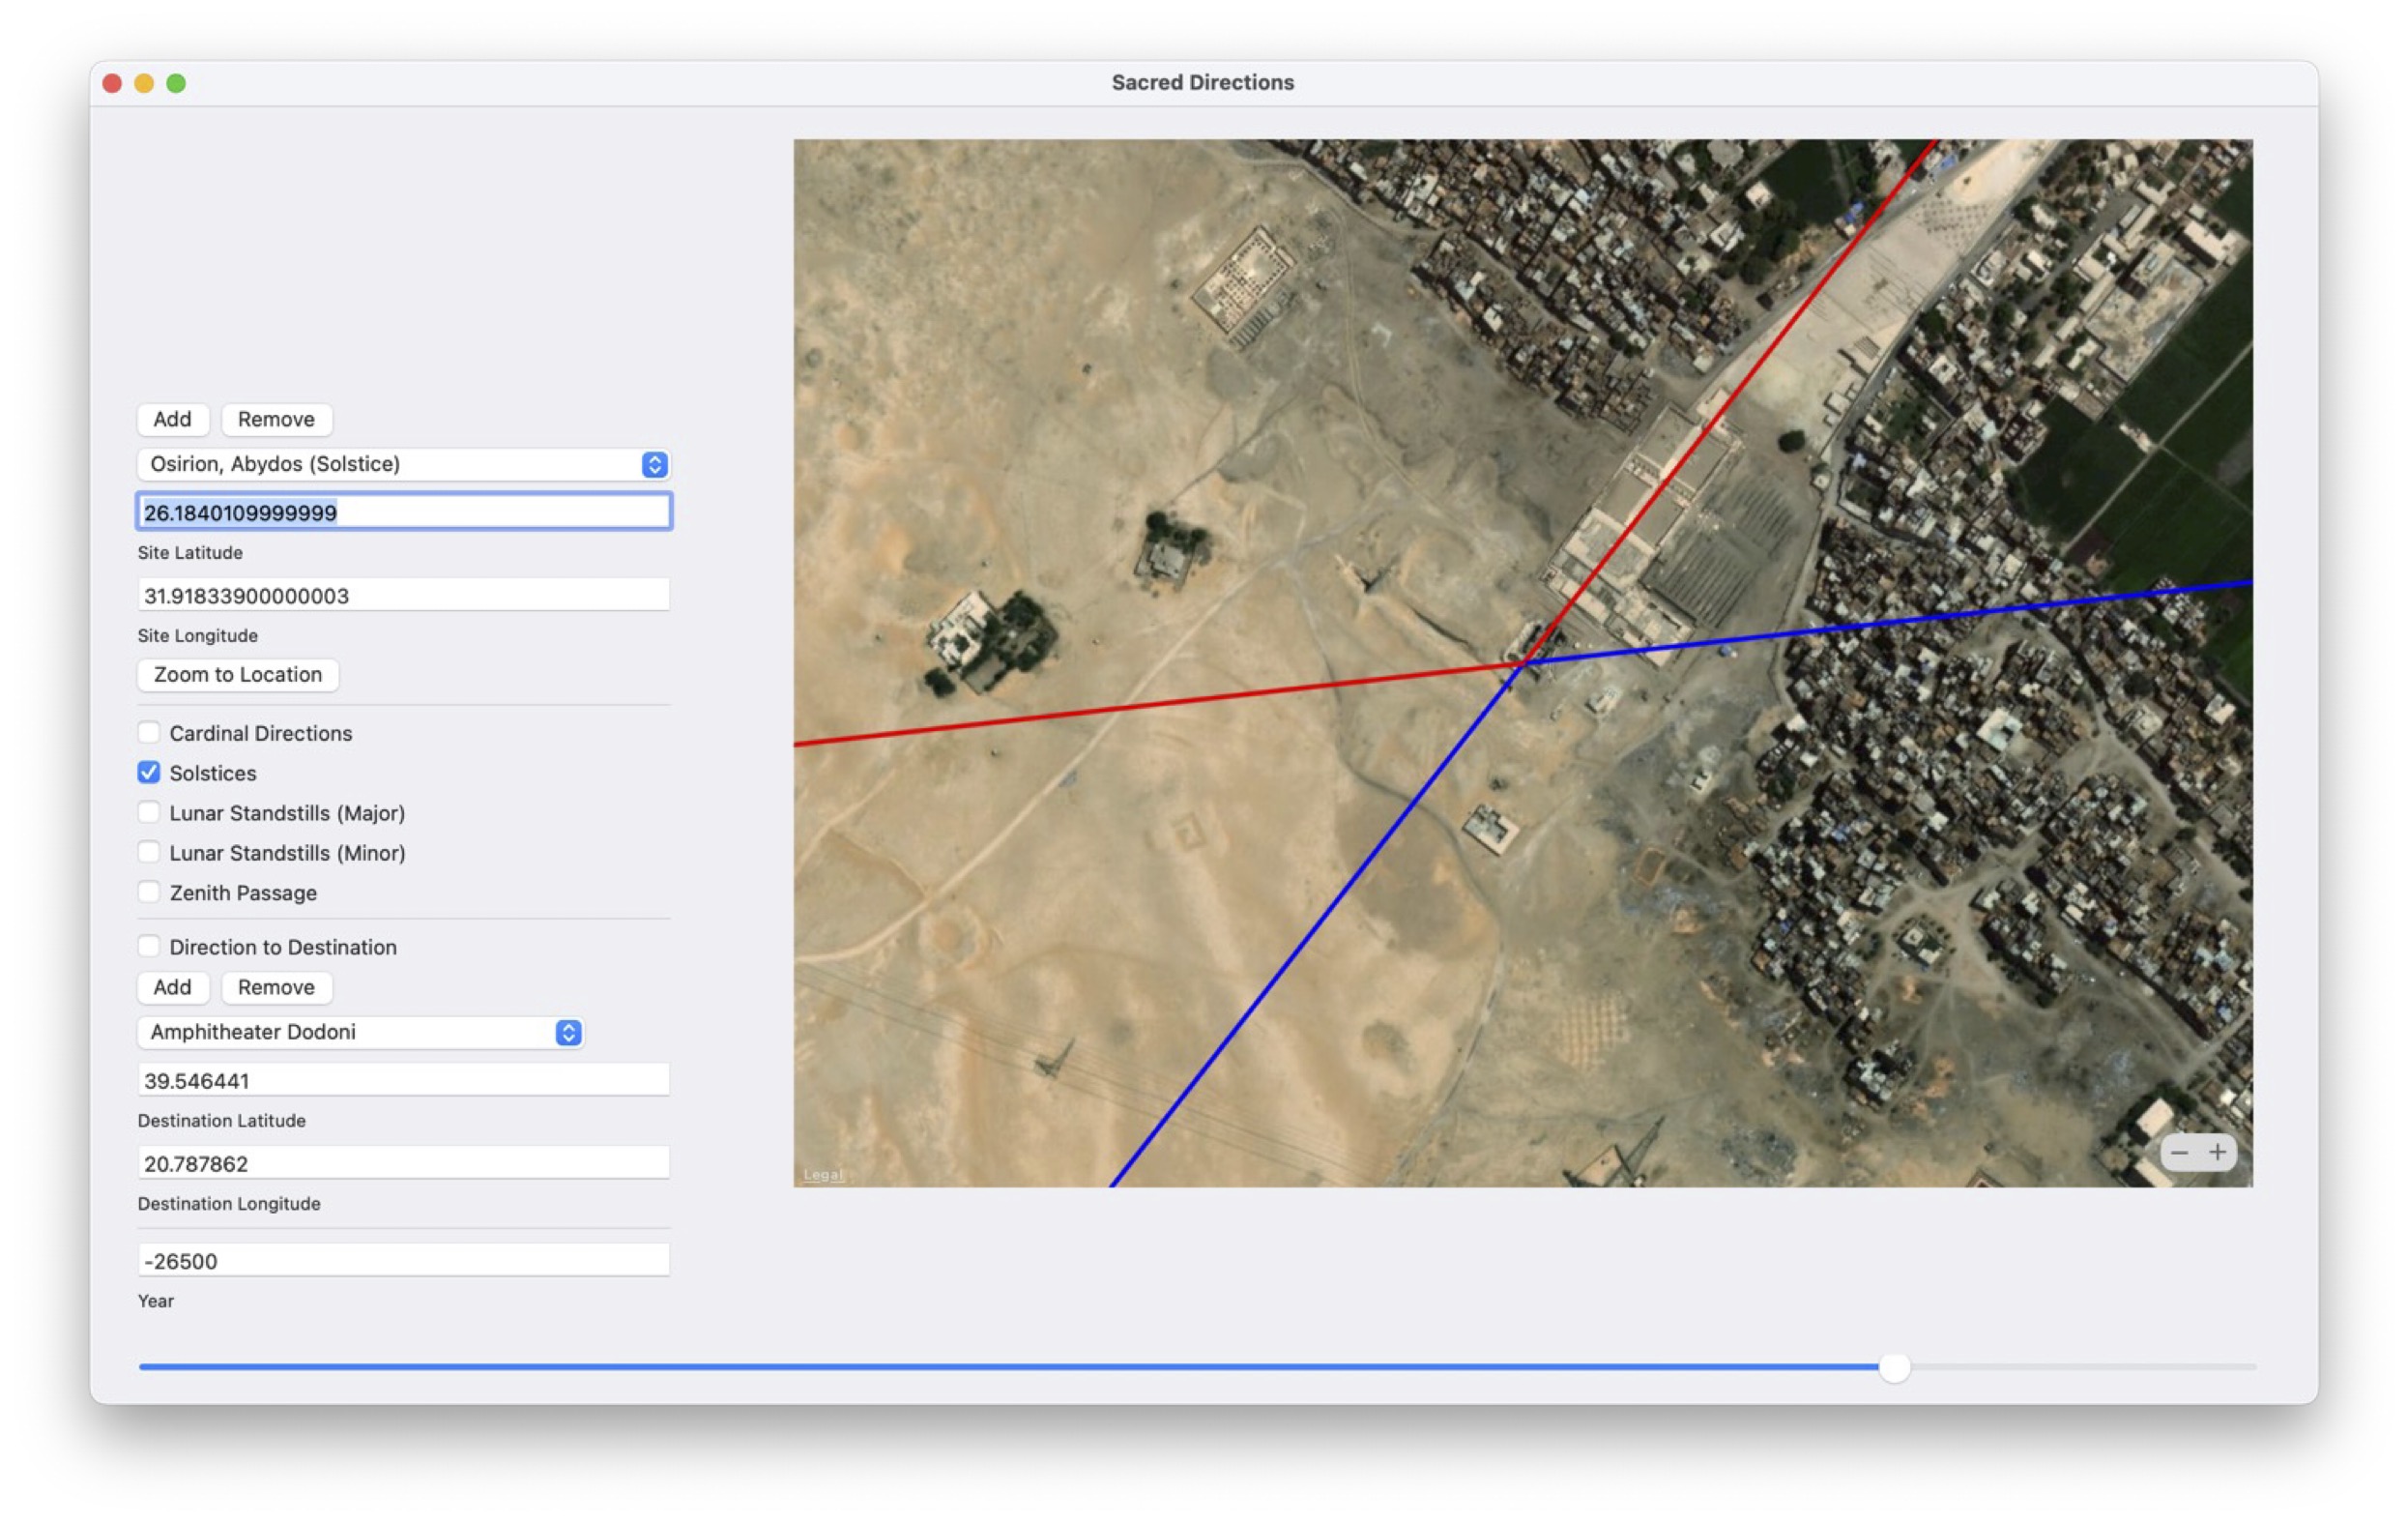Toggle Lunar Standstills (Major) checkbox

[149, 812]
